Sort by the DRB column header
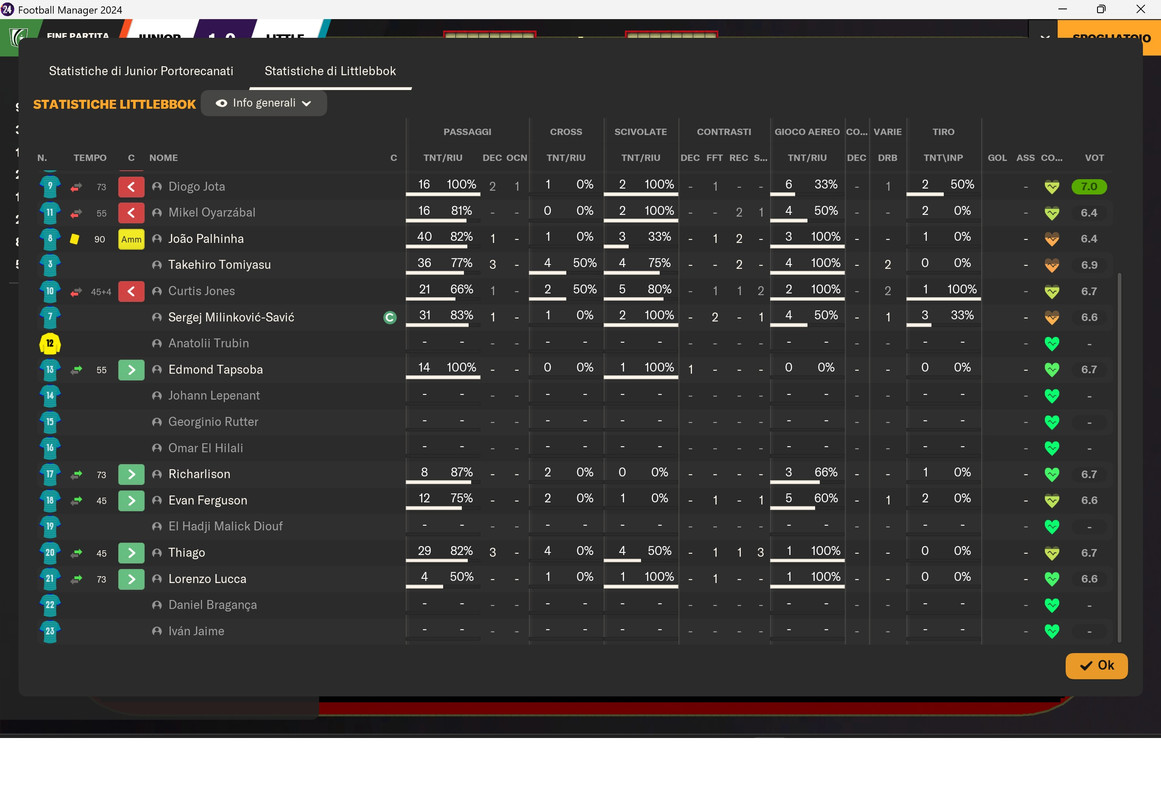The width and height of the screenshot is (1161, 800). point(888,158)
